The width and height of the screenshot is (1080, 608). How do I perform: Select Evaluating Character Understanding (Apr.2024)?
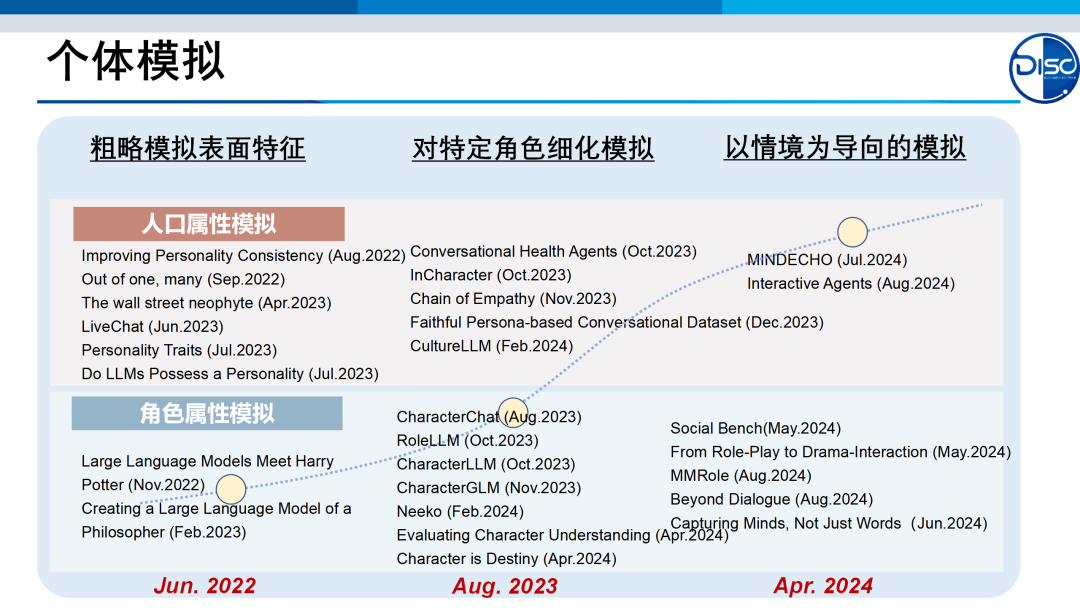(x=562, y=535)
